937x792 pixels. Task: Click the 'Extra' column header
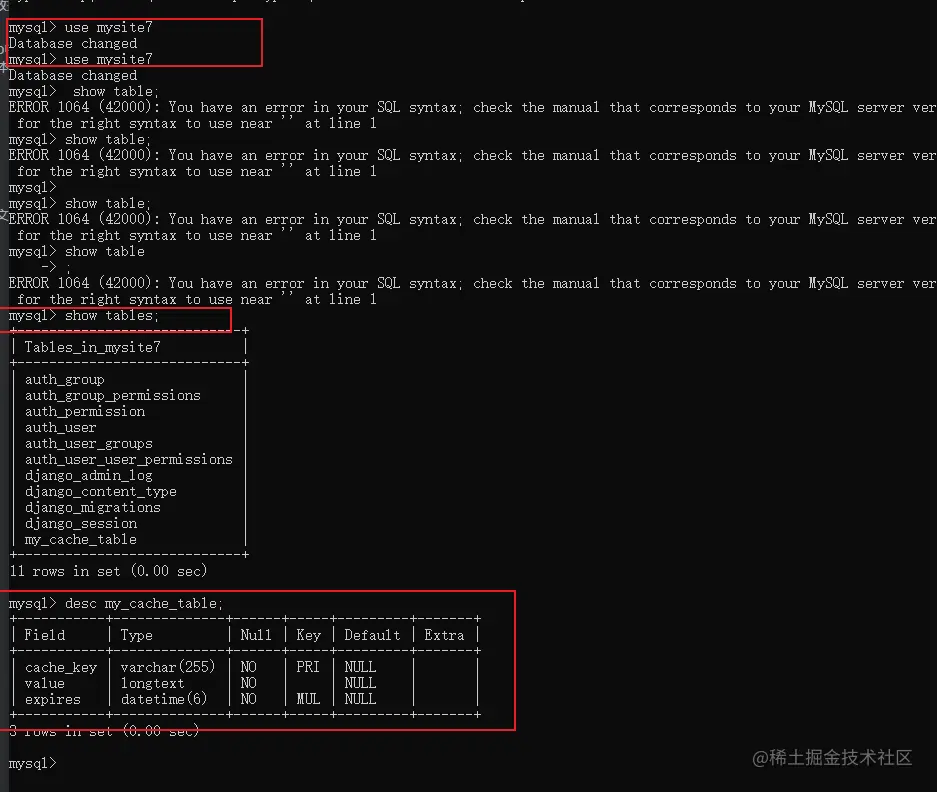444,635
